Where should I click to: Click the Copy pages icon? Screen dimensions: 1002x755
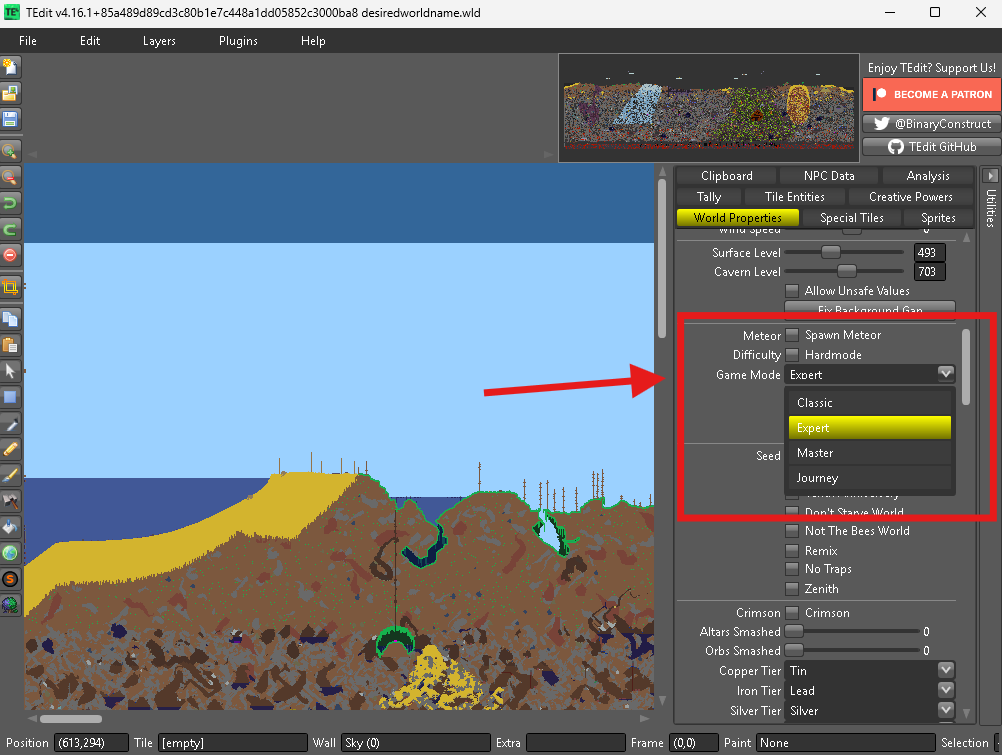pyautogui.click(x=10, y=318)
